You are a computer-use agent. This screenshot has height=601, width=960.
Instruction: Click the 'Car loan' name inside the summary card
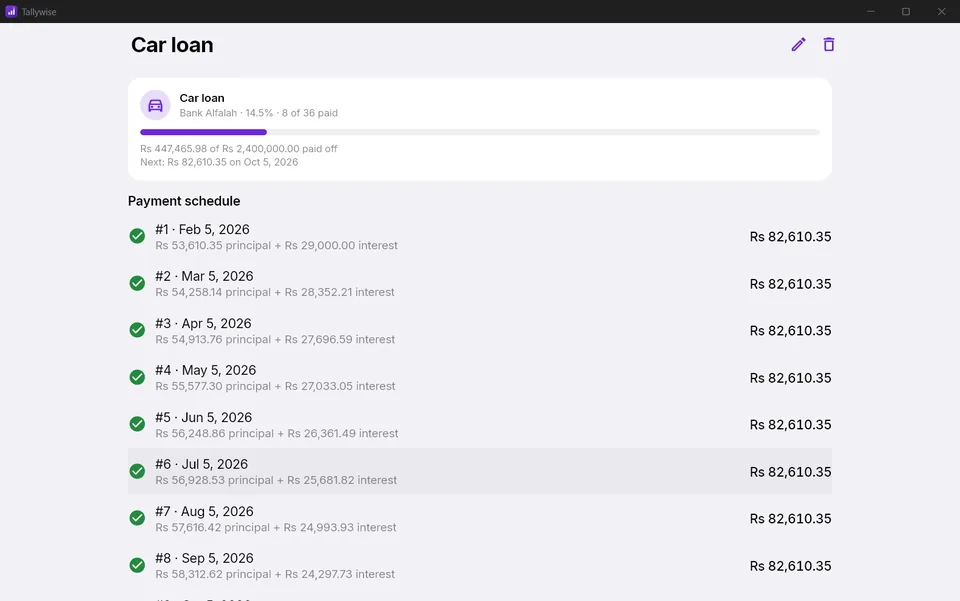[202, 98]
